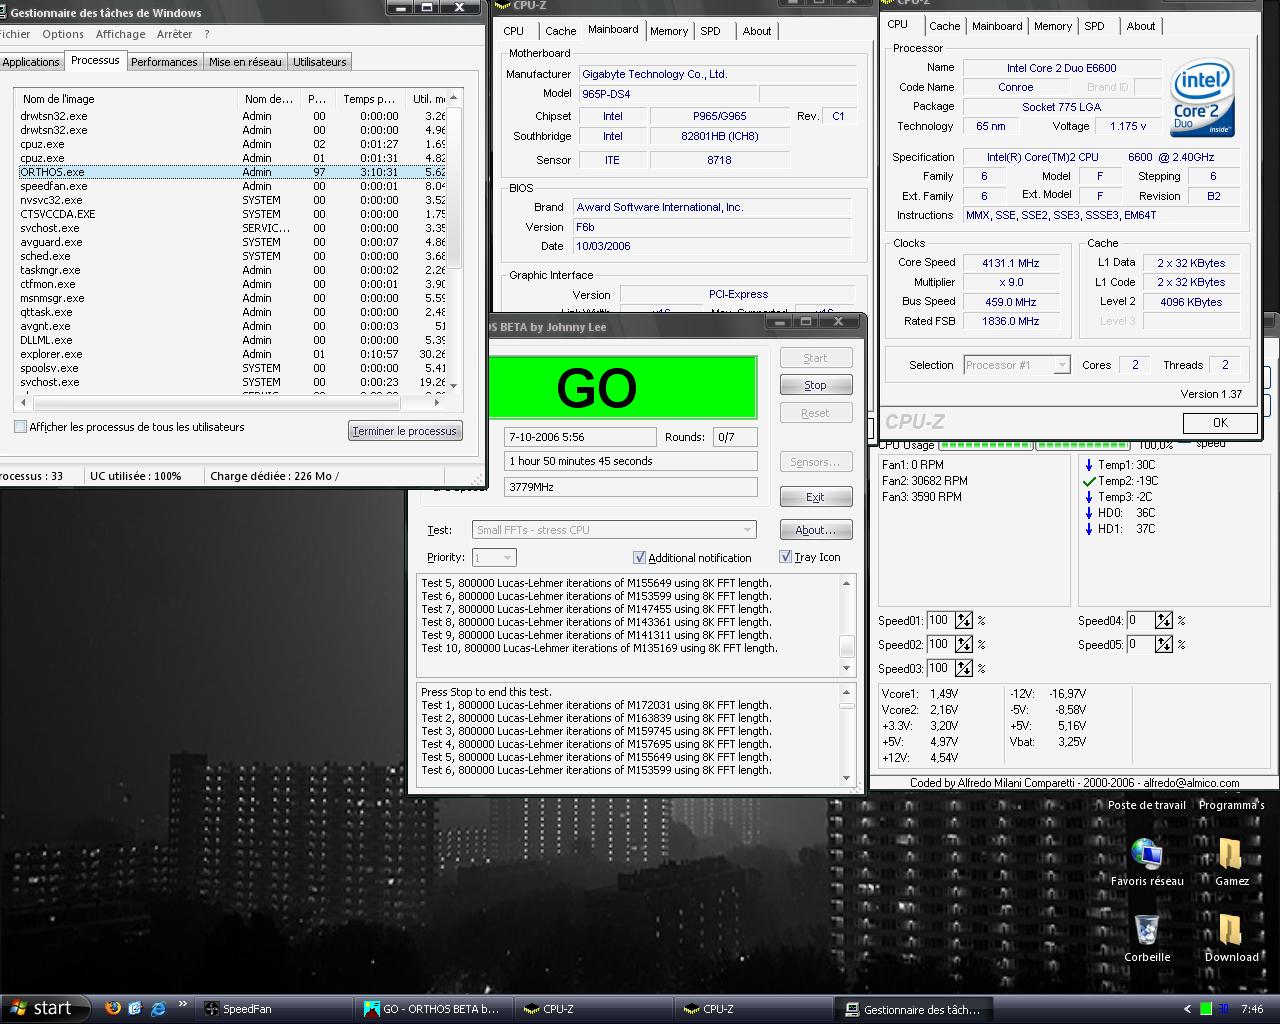
Task: Open Firefox from the quick launch bar
Action: coord(112,1008)
